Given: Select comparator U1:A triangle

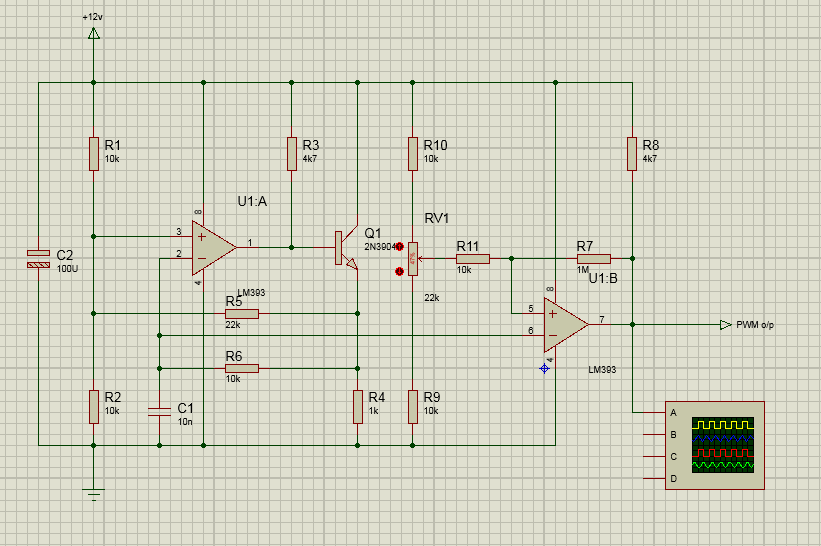Looking at the screenshot, I should coord(214,248).
